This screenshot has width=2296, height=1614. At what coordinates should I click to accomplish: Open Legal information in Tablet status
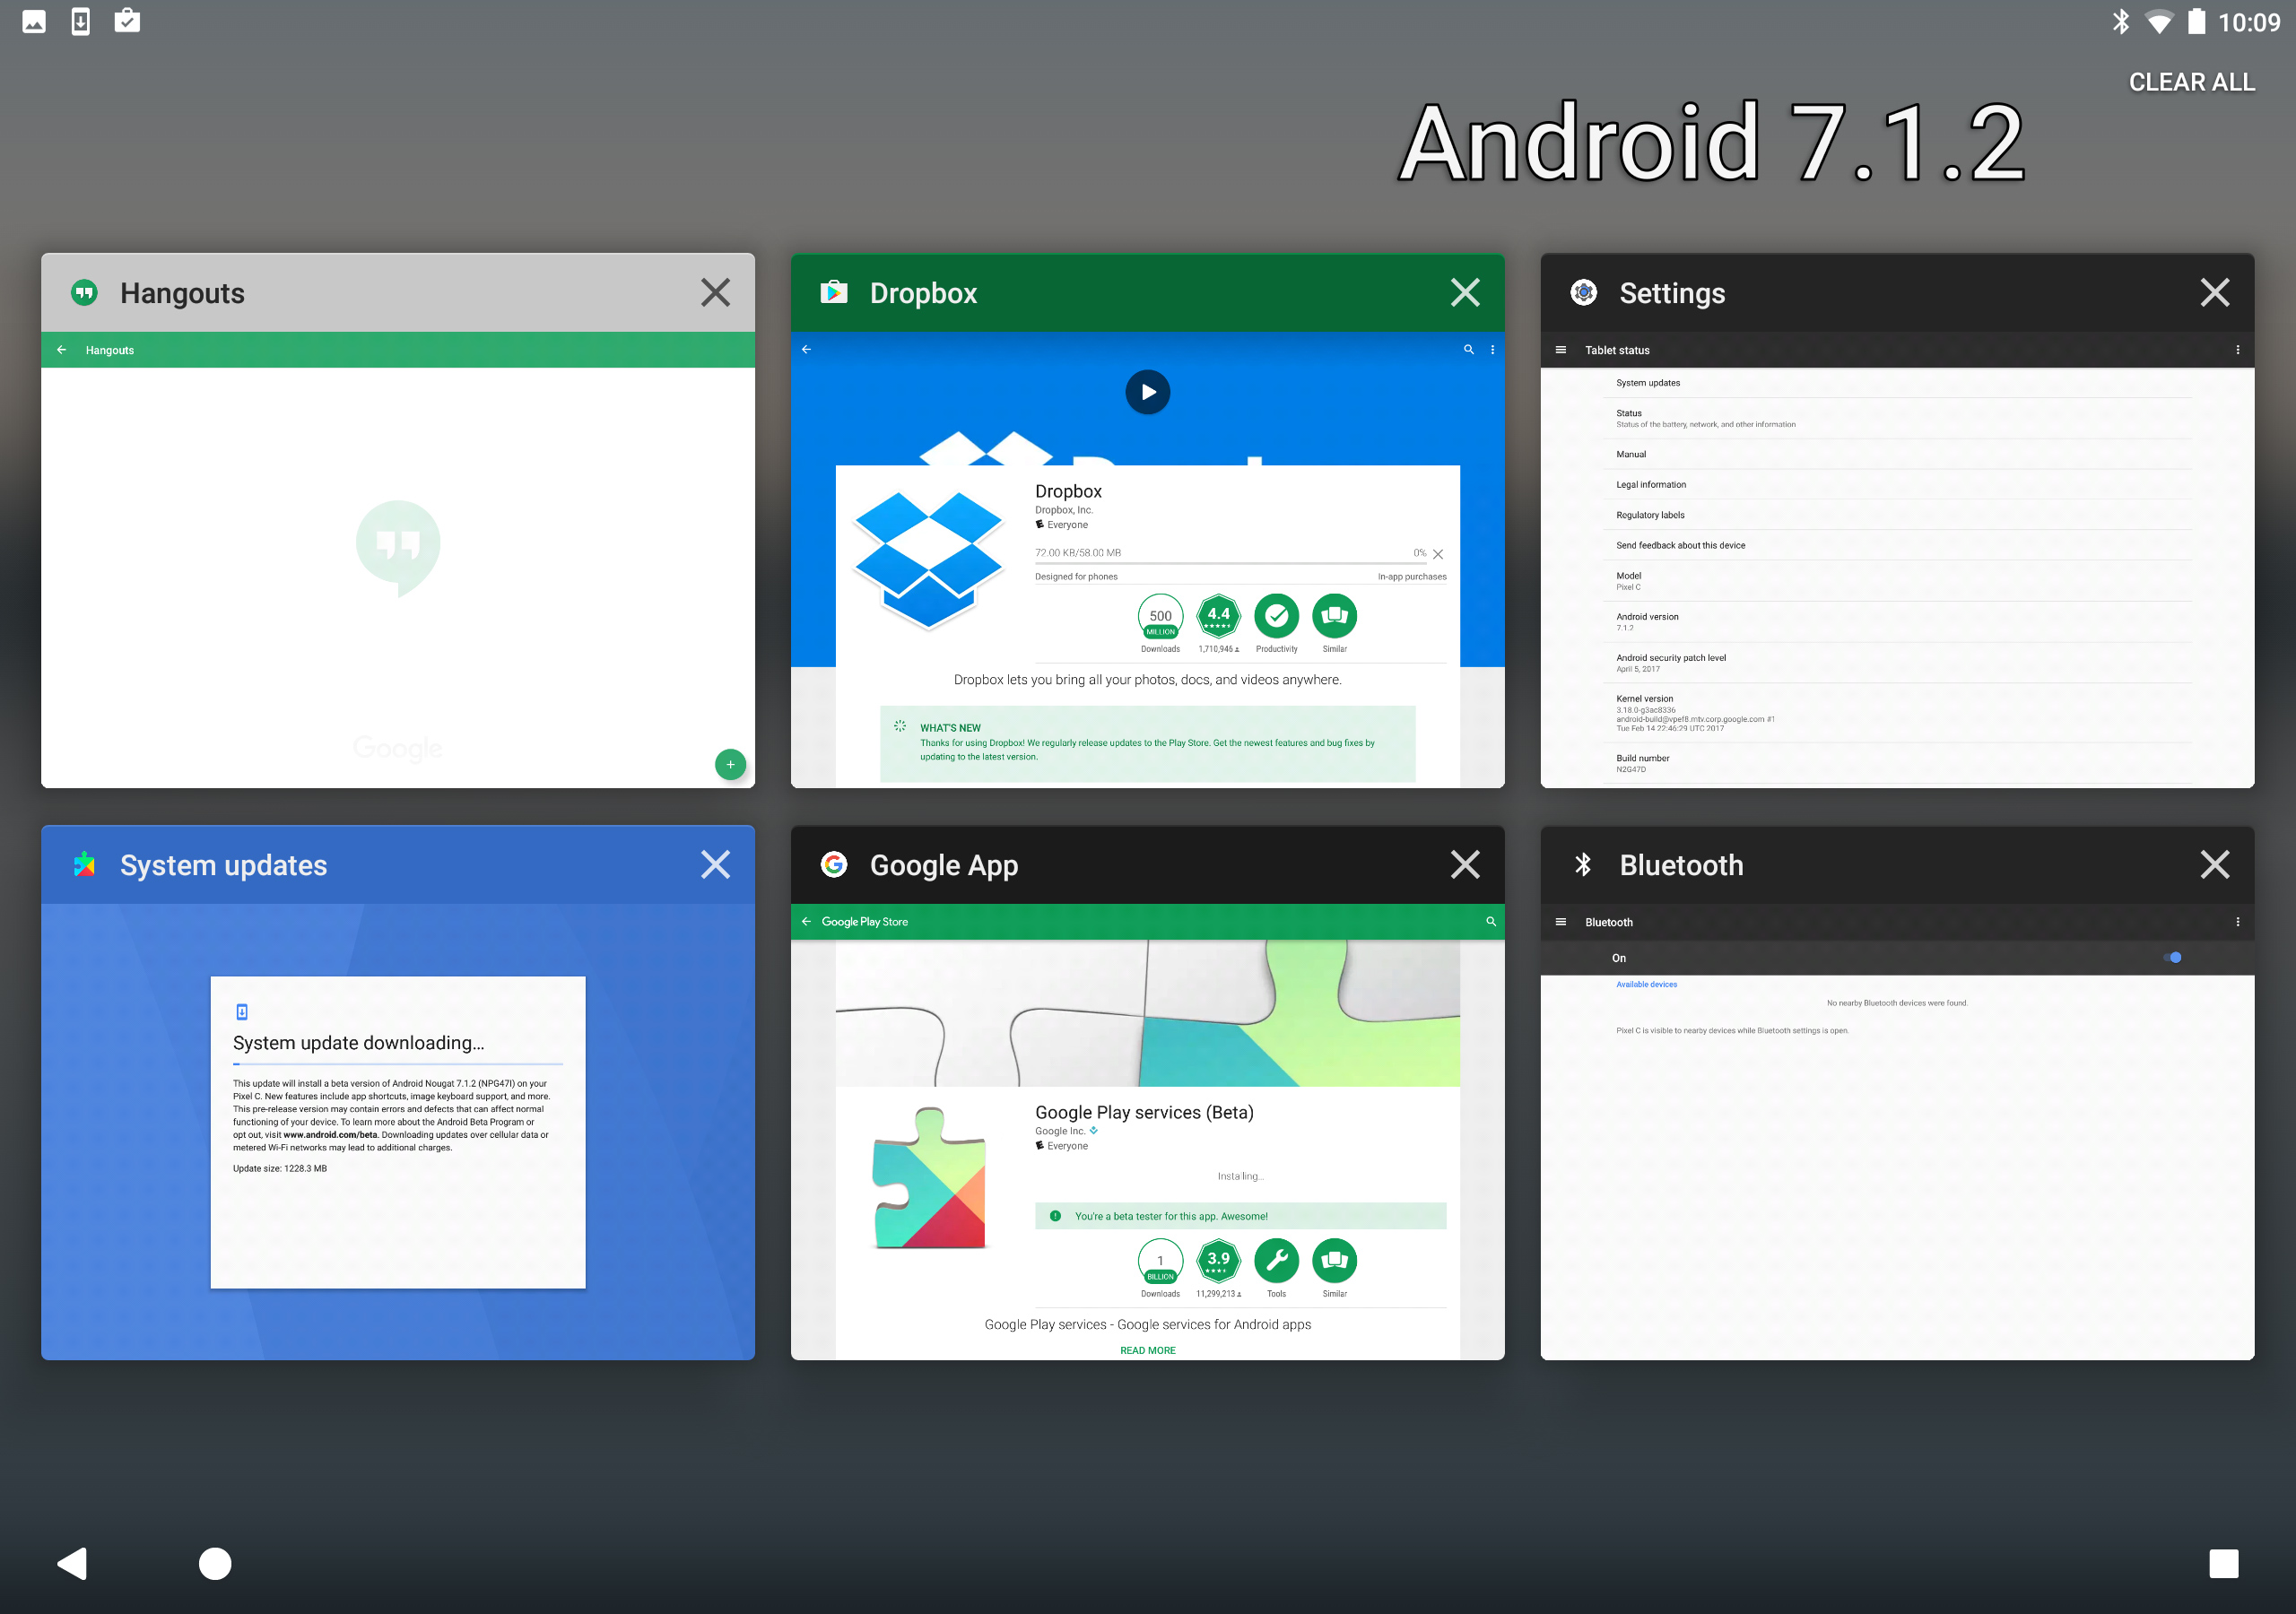(x=1651, y=484)
